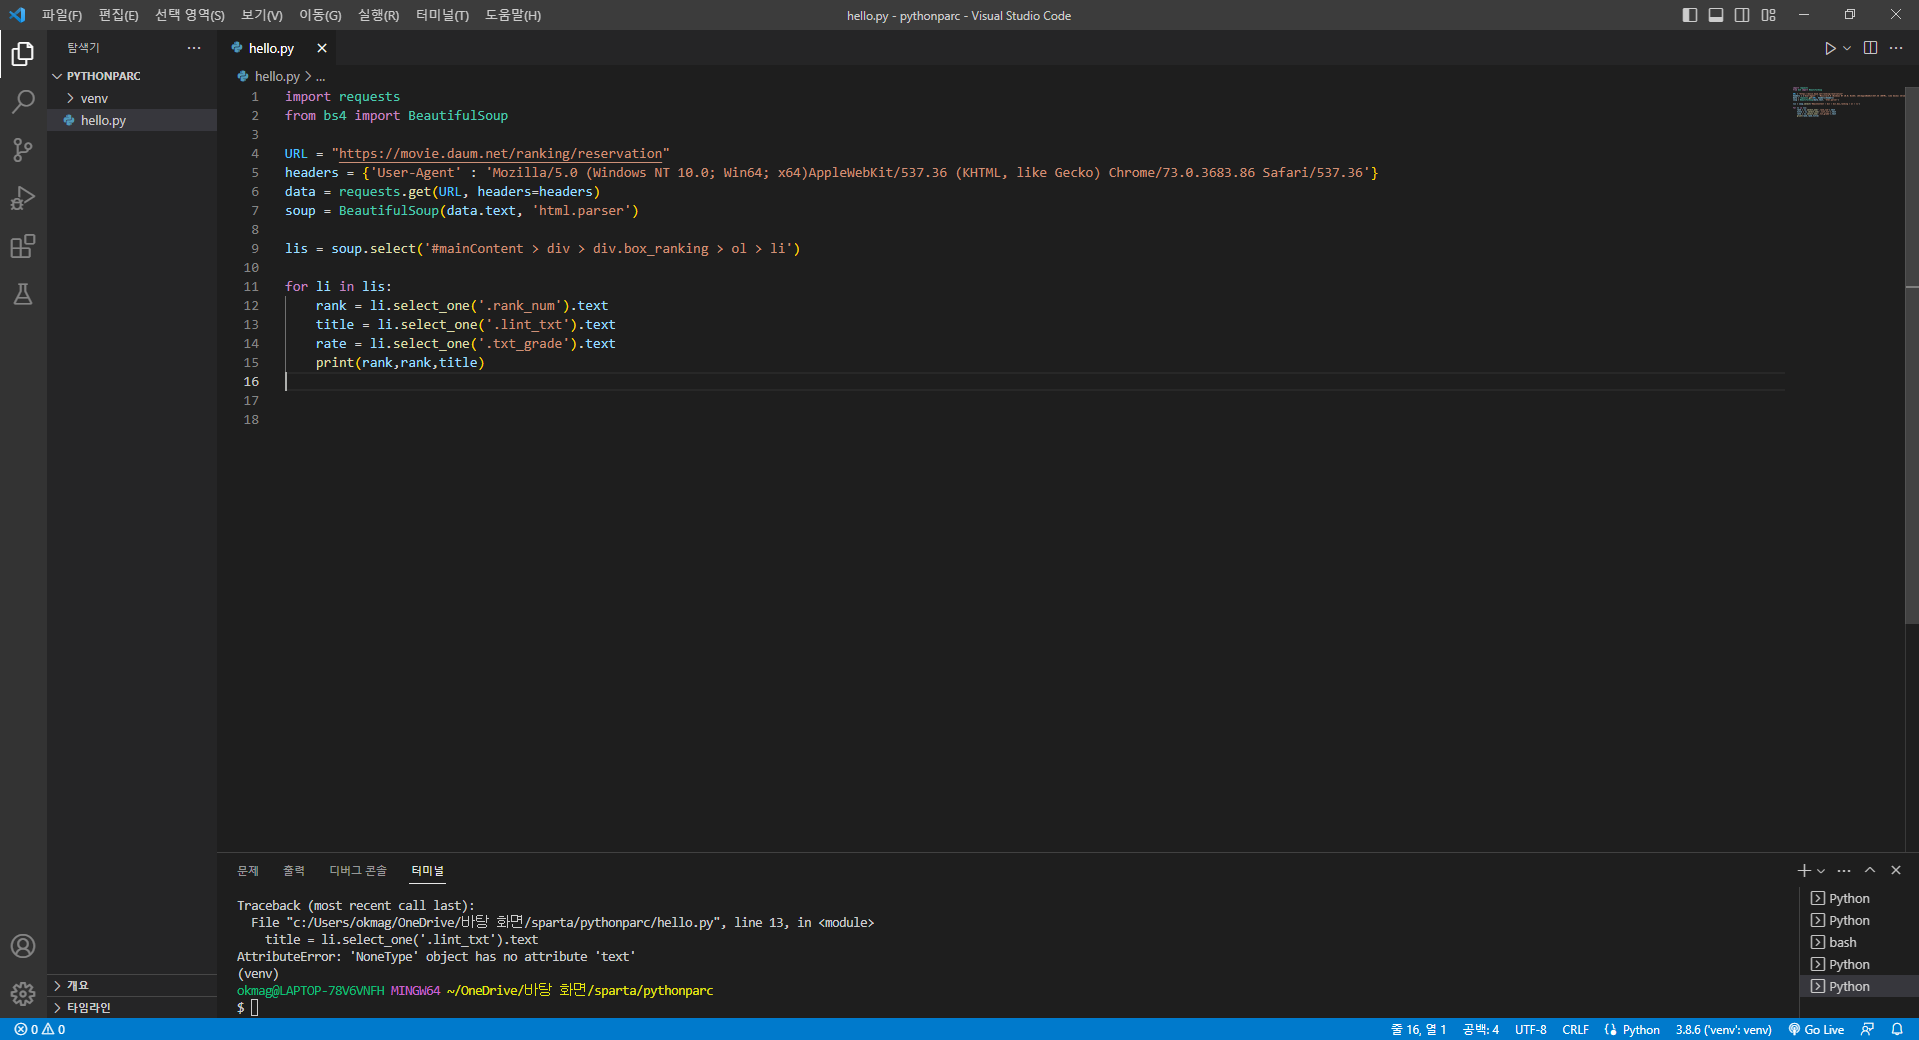Viewport: 1919px width, 1040px height.
Task: Open the 이동(G) menu
Action: tap(320, 15)
